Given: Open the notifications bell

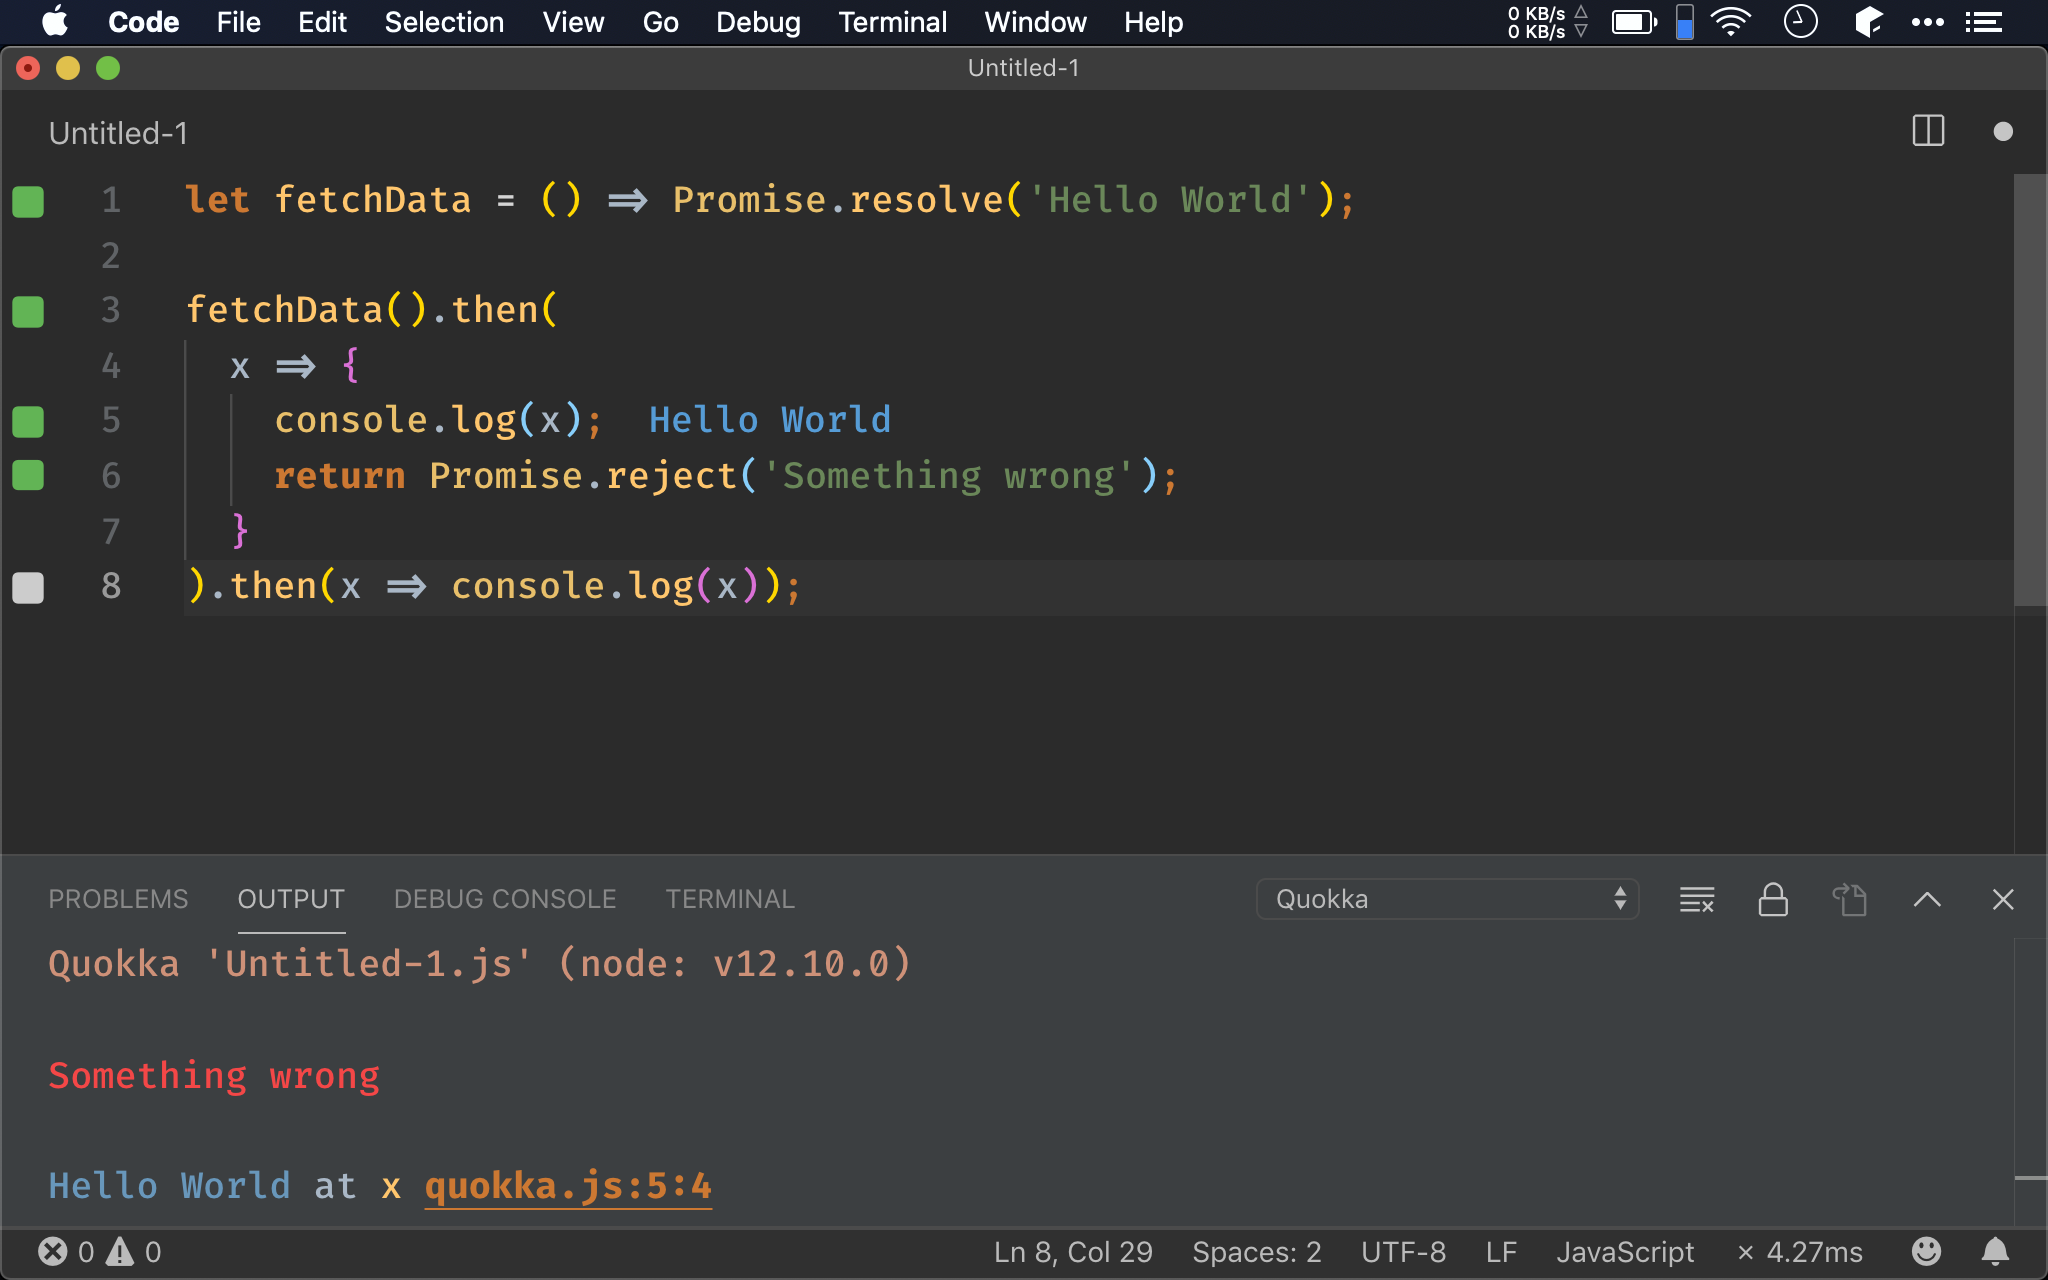Looking at the screenshot, I should 1995,1252.
